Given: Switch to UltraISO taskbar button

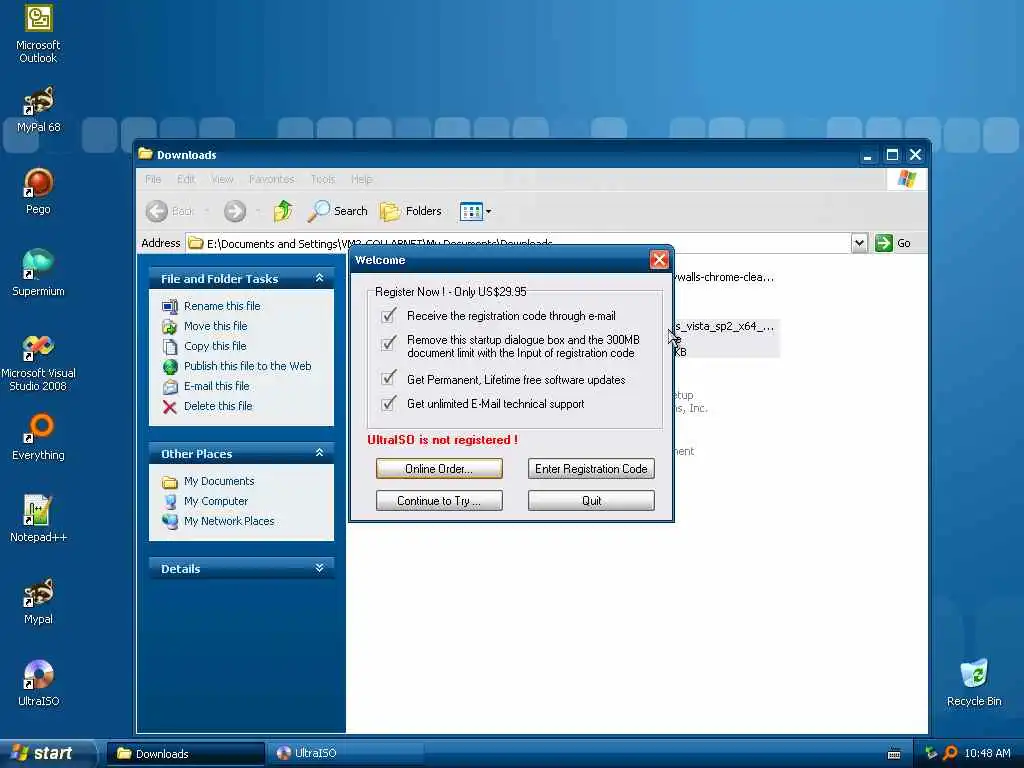Looking at the screenshot, I should coord(345,754).
